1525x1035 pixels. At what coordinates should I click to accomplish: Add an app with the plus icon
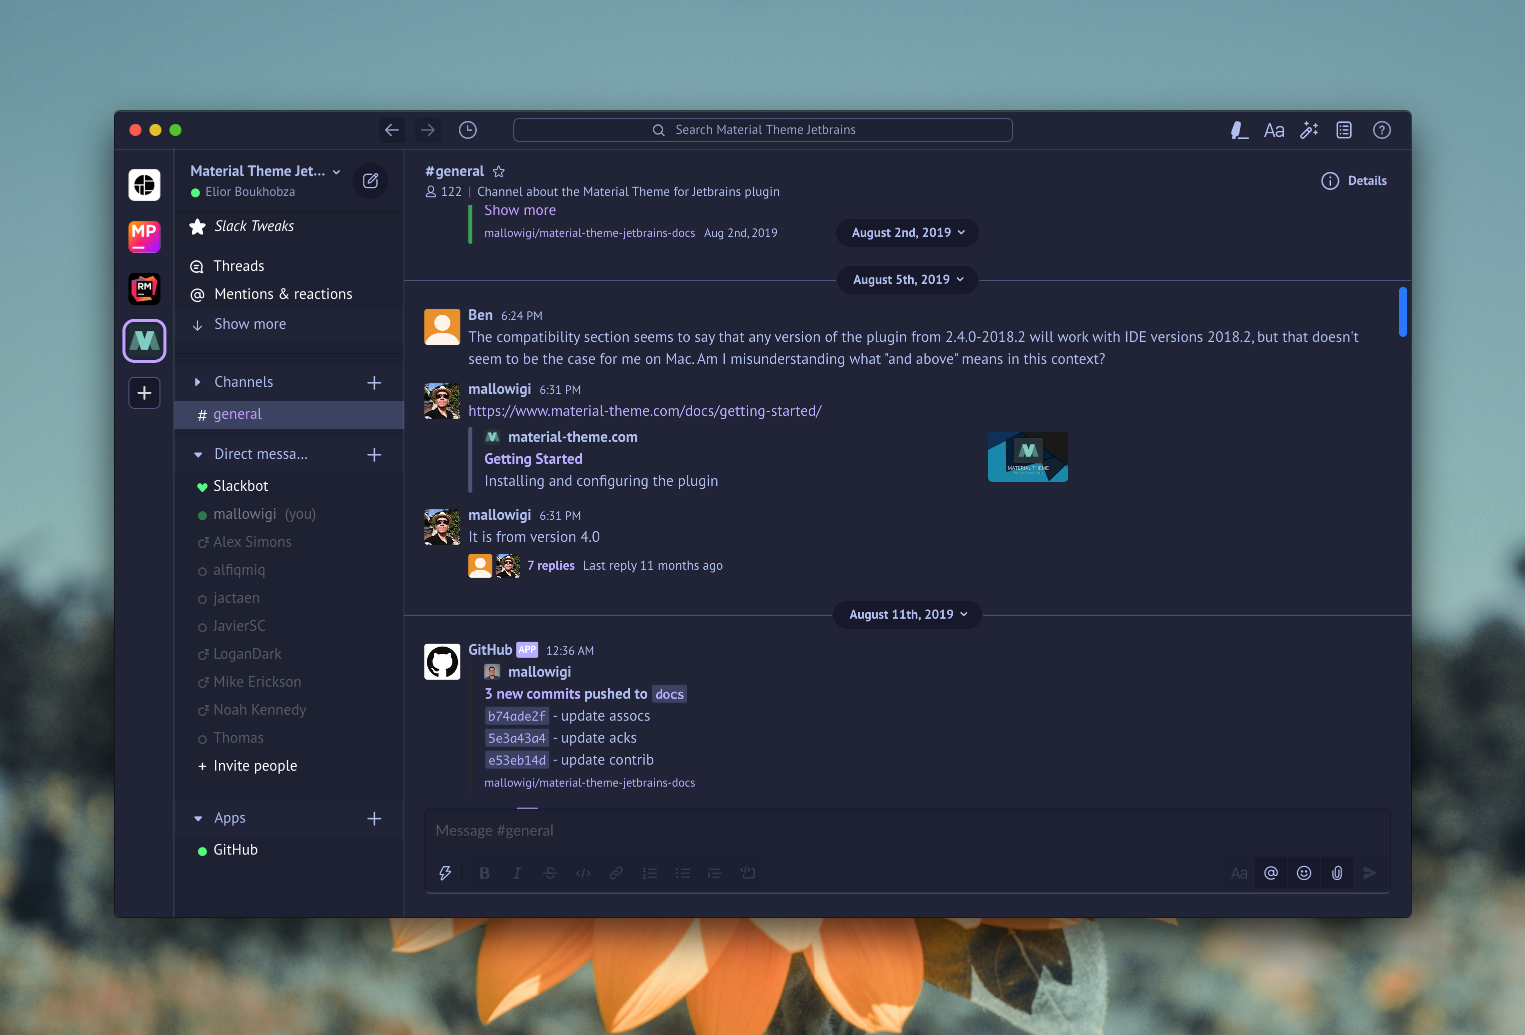point(374,818)
